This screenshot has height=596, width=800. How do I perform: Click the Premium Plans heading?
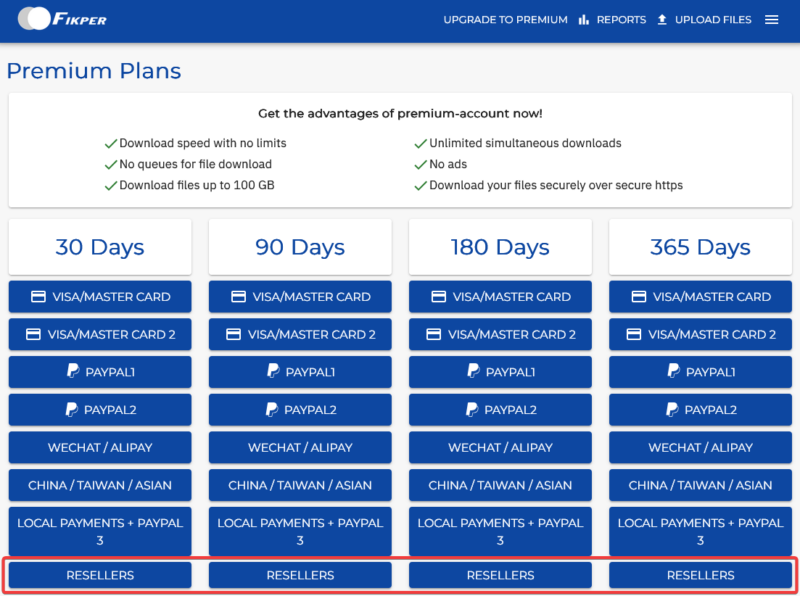pos(94,71)
